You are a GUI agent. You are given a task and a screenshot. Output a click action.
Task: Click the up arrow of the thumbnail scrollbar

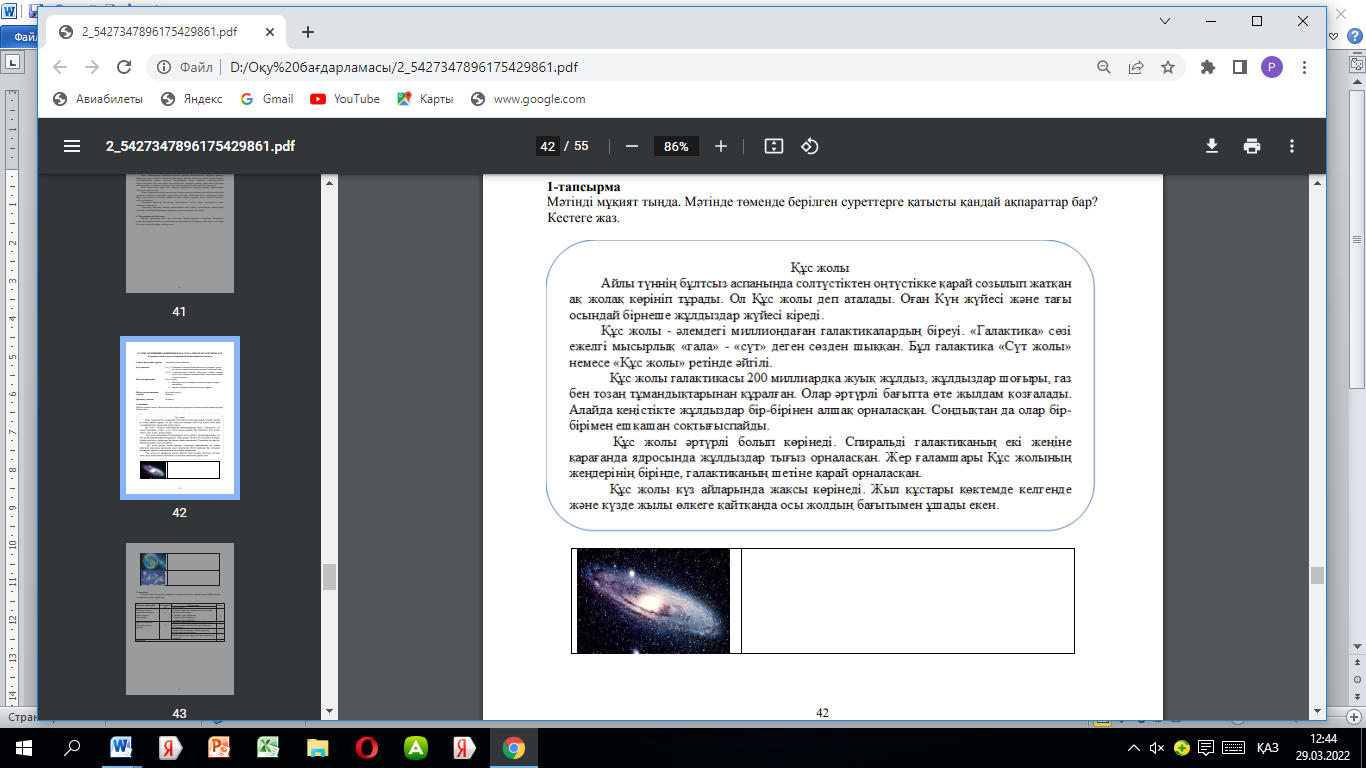tap(329, 182)
